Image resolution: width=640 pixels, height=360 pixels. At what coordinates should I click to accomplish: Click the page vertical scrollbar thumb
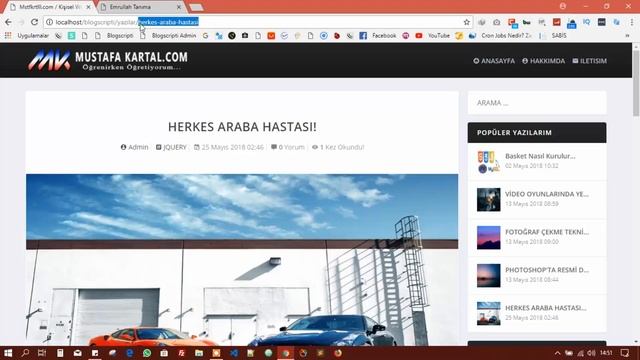tap(636, 83)
